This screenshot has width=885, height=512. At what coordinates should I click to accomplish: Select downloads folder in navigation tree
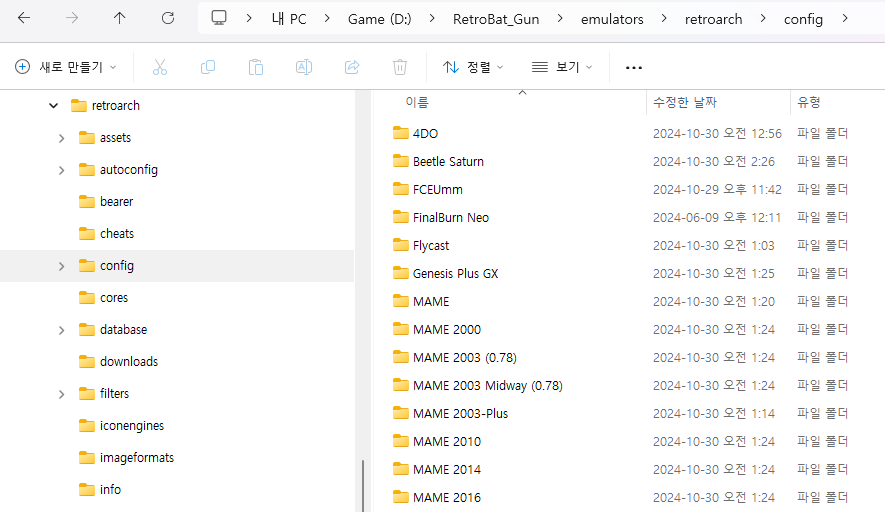pyautogui.click(x=118, y=362)
